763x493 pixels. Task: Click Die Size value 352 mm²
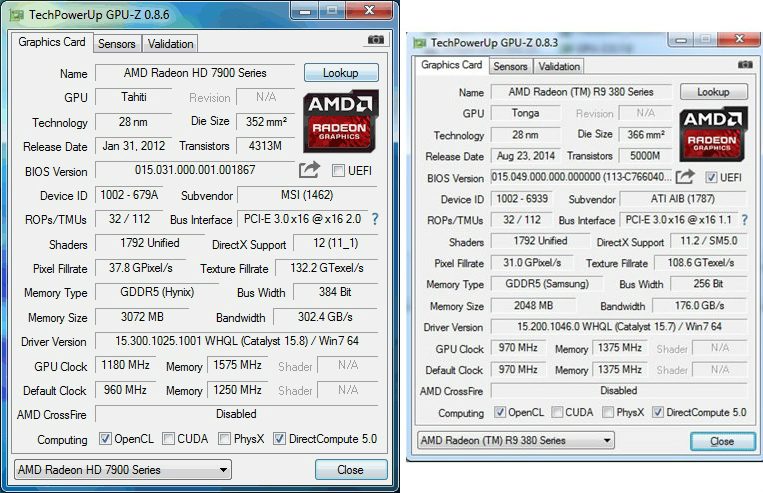tap(266, 122)
